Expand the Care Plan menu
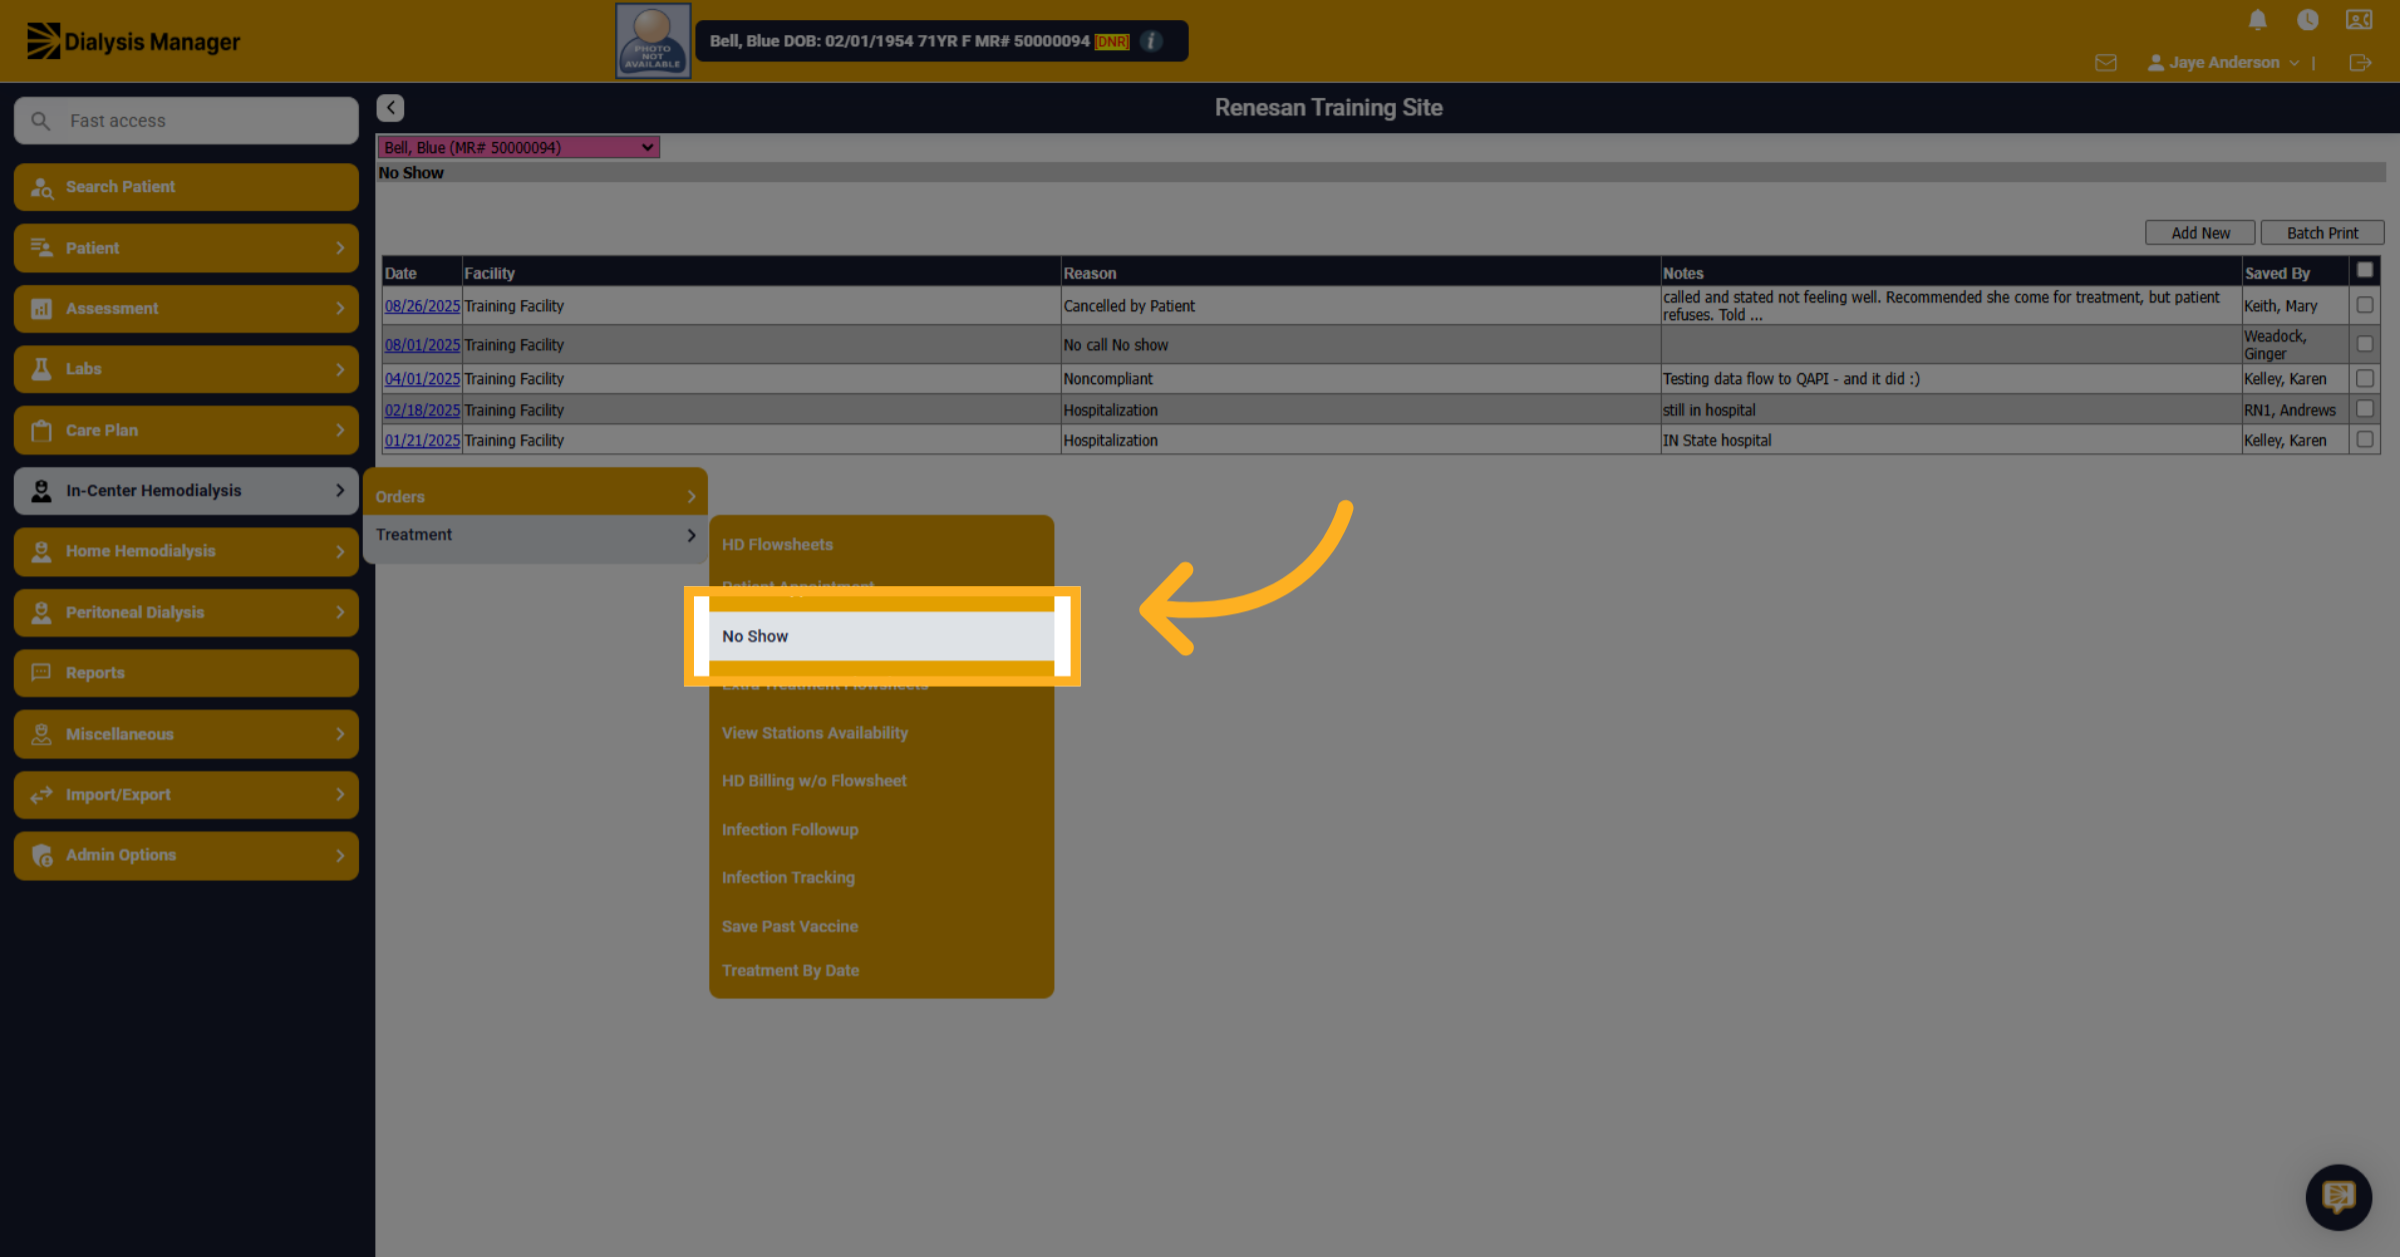 187,430
